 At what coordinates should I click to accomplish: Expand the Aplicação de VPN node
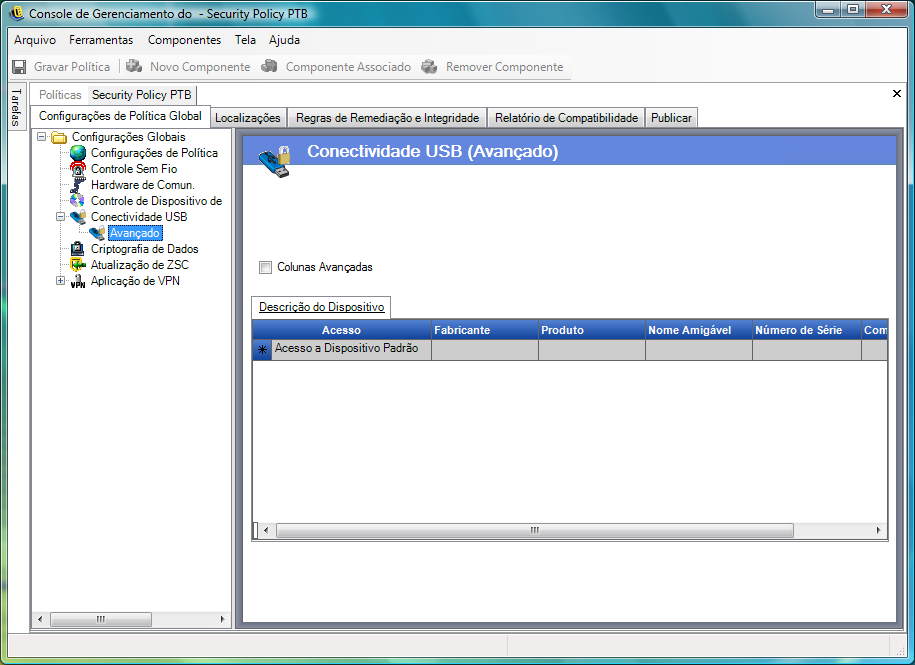60,281
